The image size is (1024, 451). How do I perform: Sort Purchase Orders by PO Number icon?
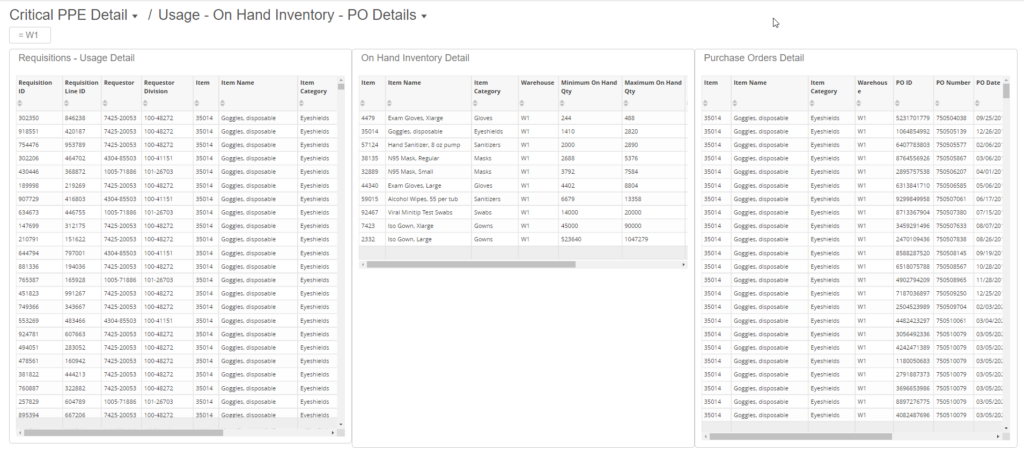pos(938,103)
